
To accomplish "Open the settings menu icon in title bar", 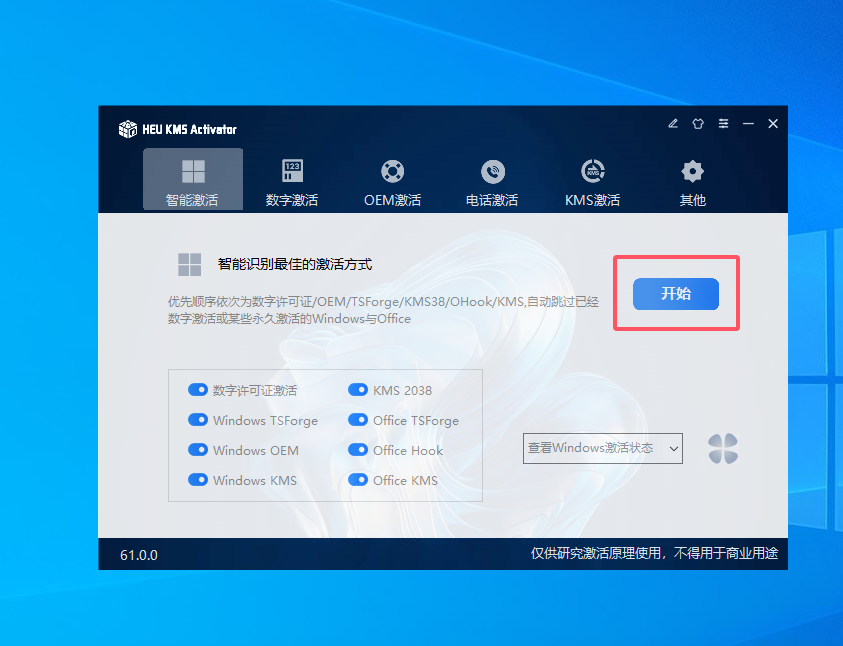I will tap(723, 124).
